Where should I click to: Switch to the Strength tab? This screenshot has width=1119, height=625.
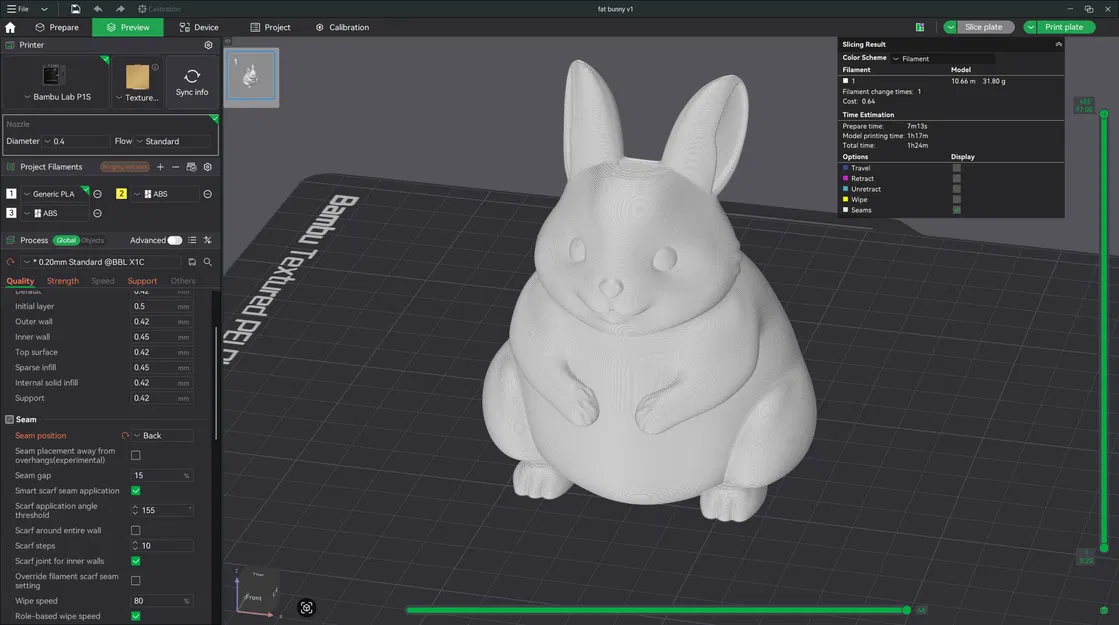point(63,281)
